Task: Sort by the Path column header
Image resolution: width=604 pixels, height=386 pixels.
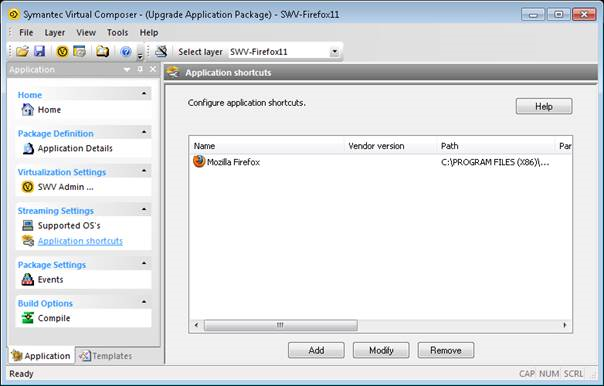Action: pos(496,146)
